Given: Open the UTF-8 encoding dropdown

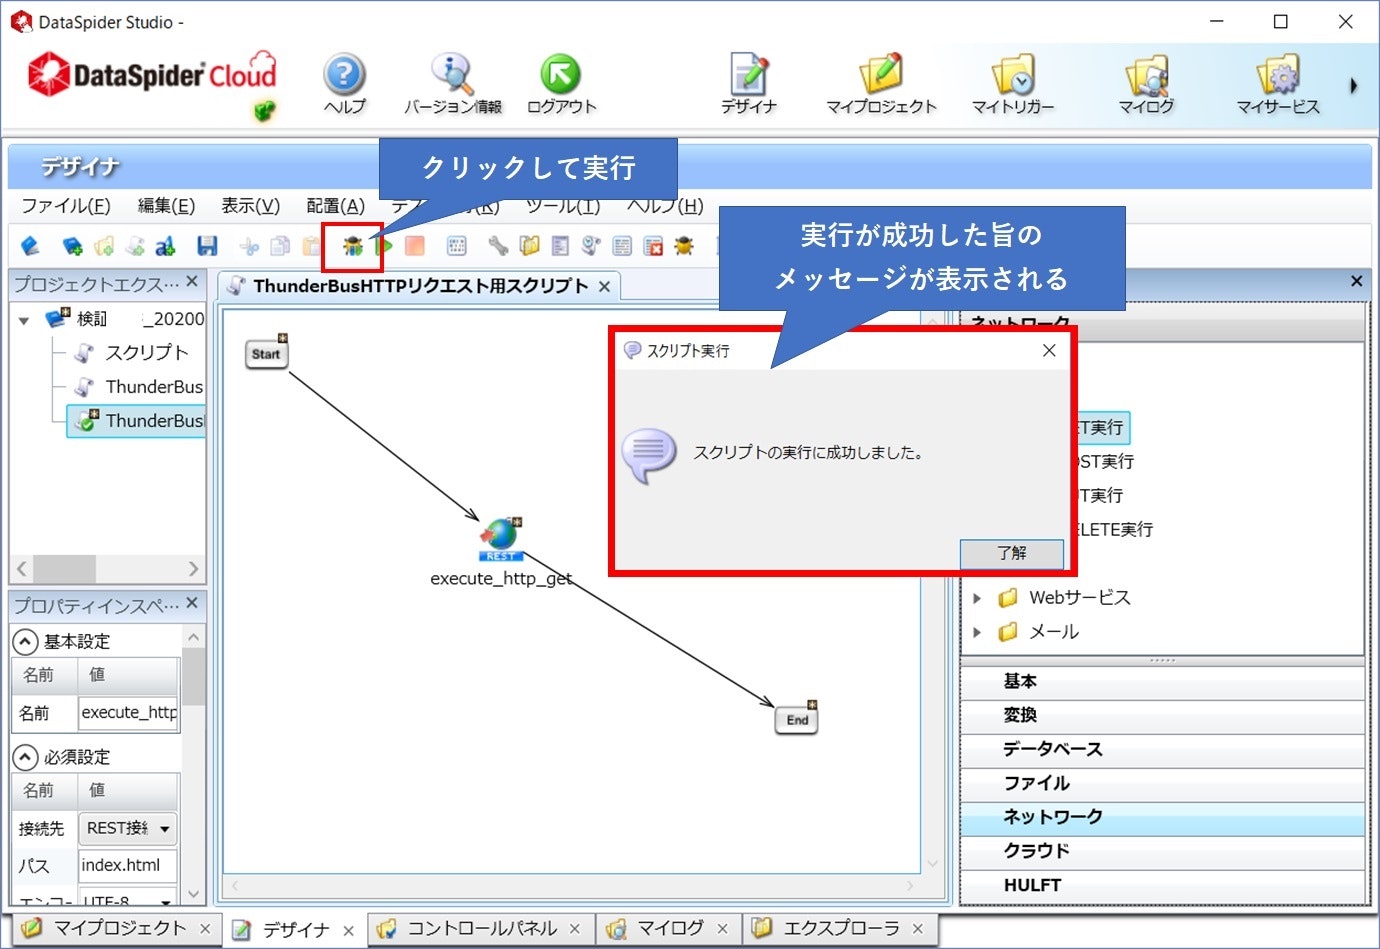Looking at the screenshot, I should pyautogui.click(x=128, y=898).
